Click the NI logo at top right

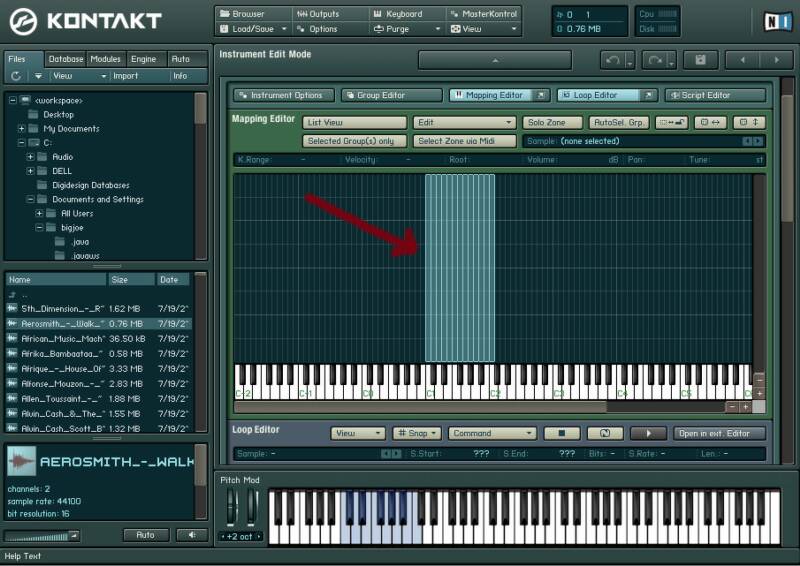778,22
